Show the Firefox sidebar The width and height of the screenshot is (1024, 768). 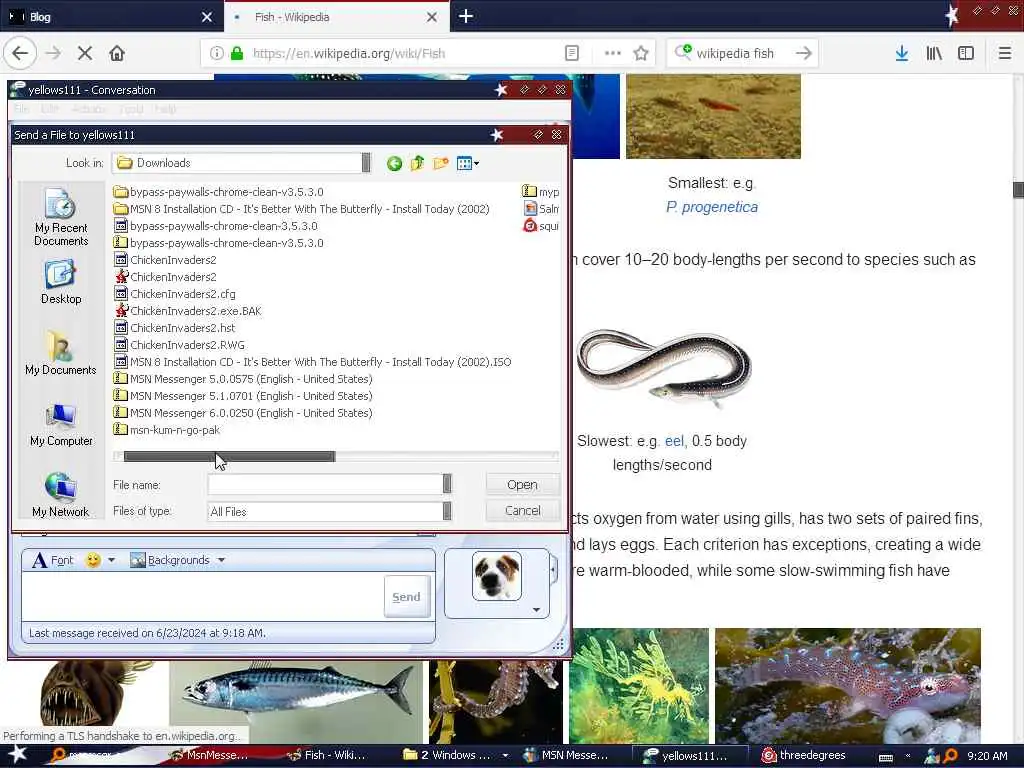pos(966,54)
